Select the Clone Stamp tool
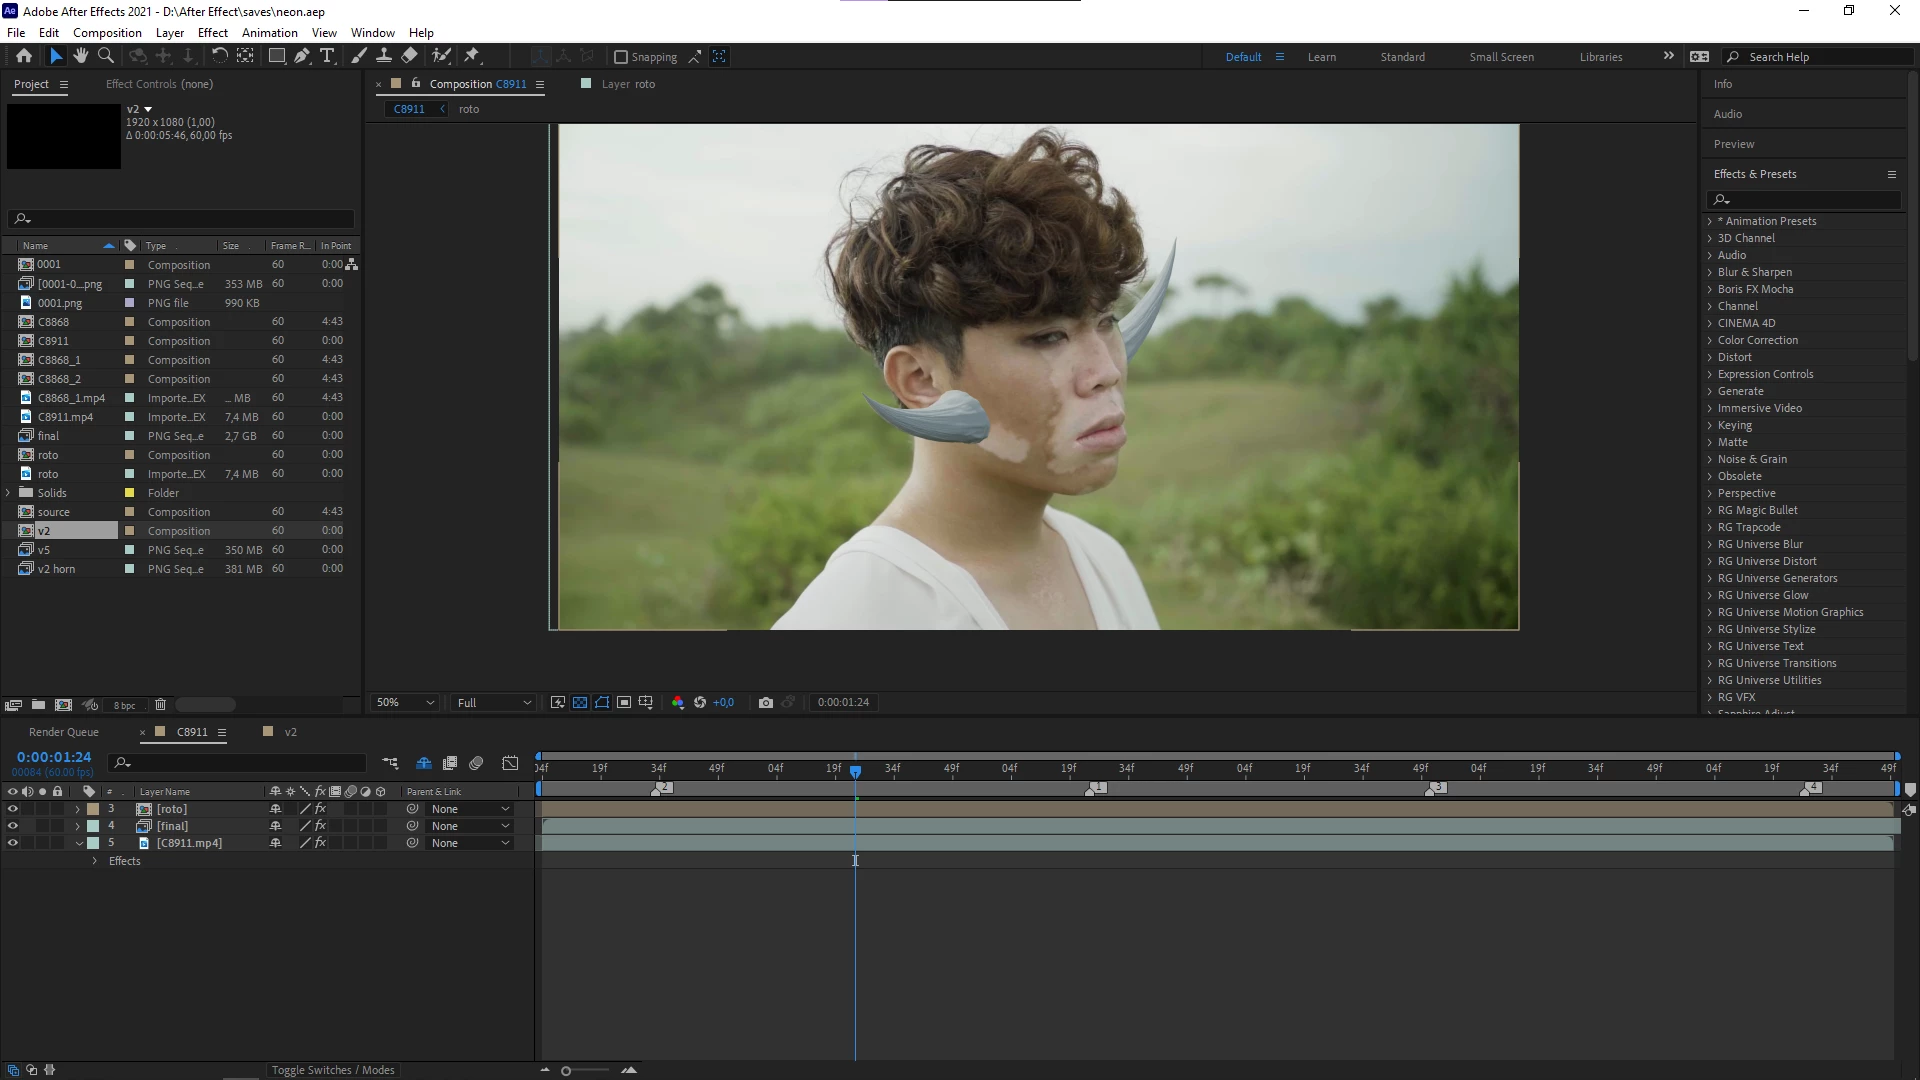Image resolution: width=1920 pixels, height=1080 pixels. tap(384, 56)
